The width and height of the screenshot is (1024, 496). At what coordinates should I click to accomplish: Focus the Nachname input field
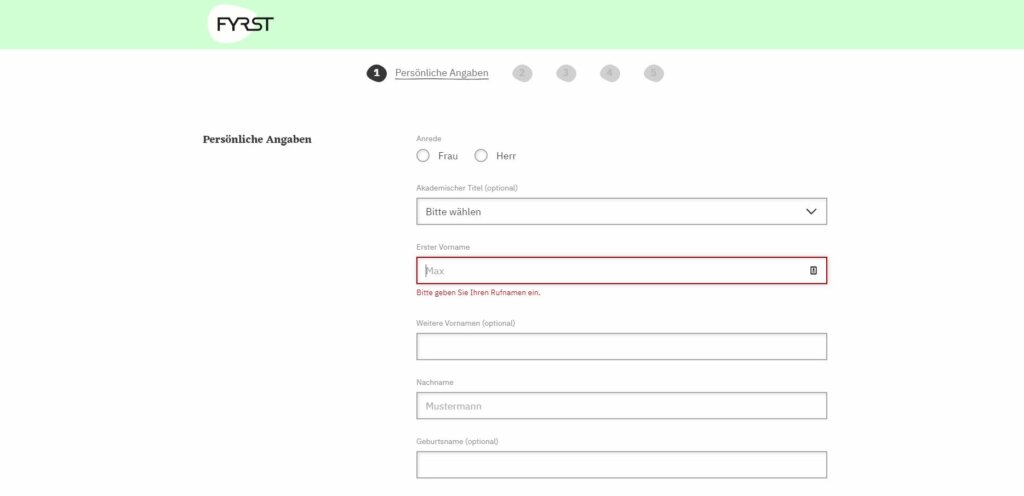pyautogui.click(x=622, y=405)
